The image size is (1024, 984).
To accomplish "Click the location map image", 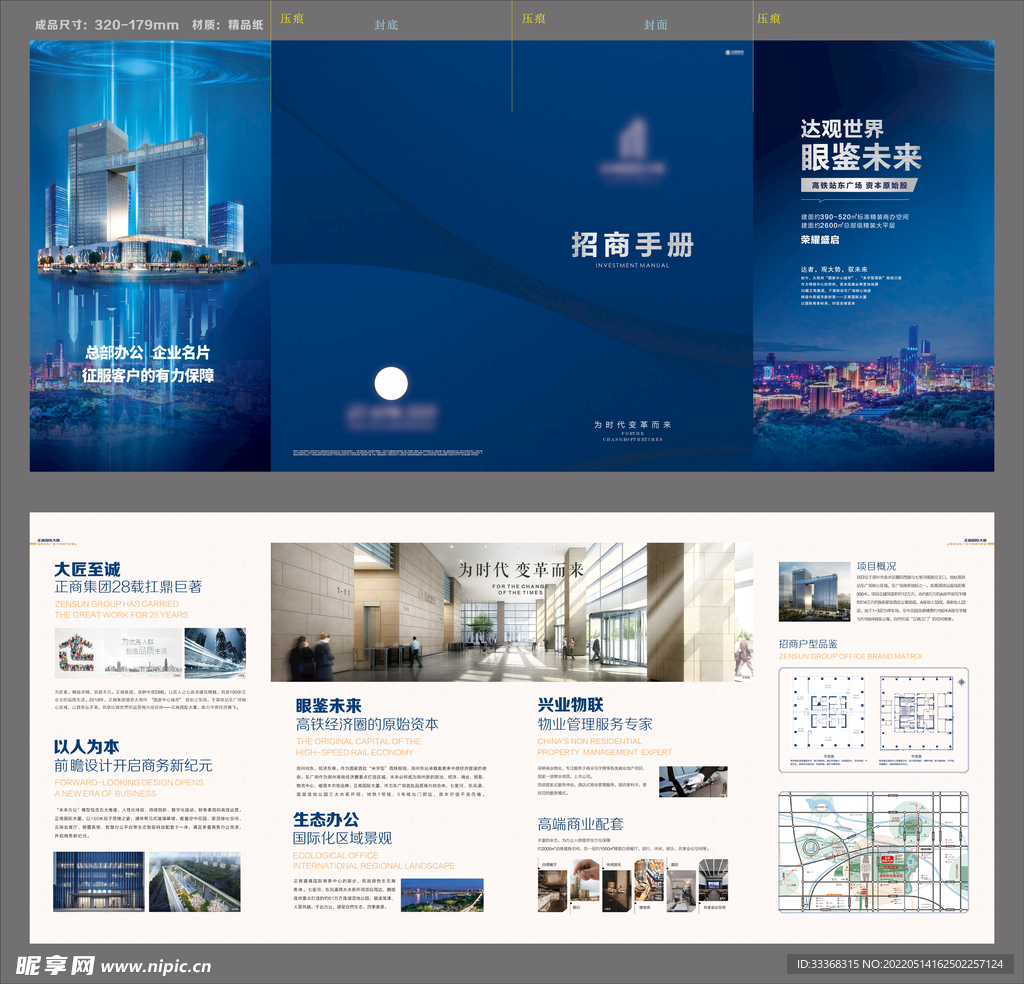I will [x=873, y=852].
